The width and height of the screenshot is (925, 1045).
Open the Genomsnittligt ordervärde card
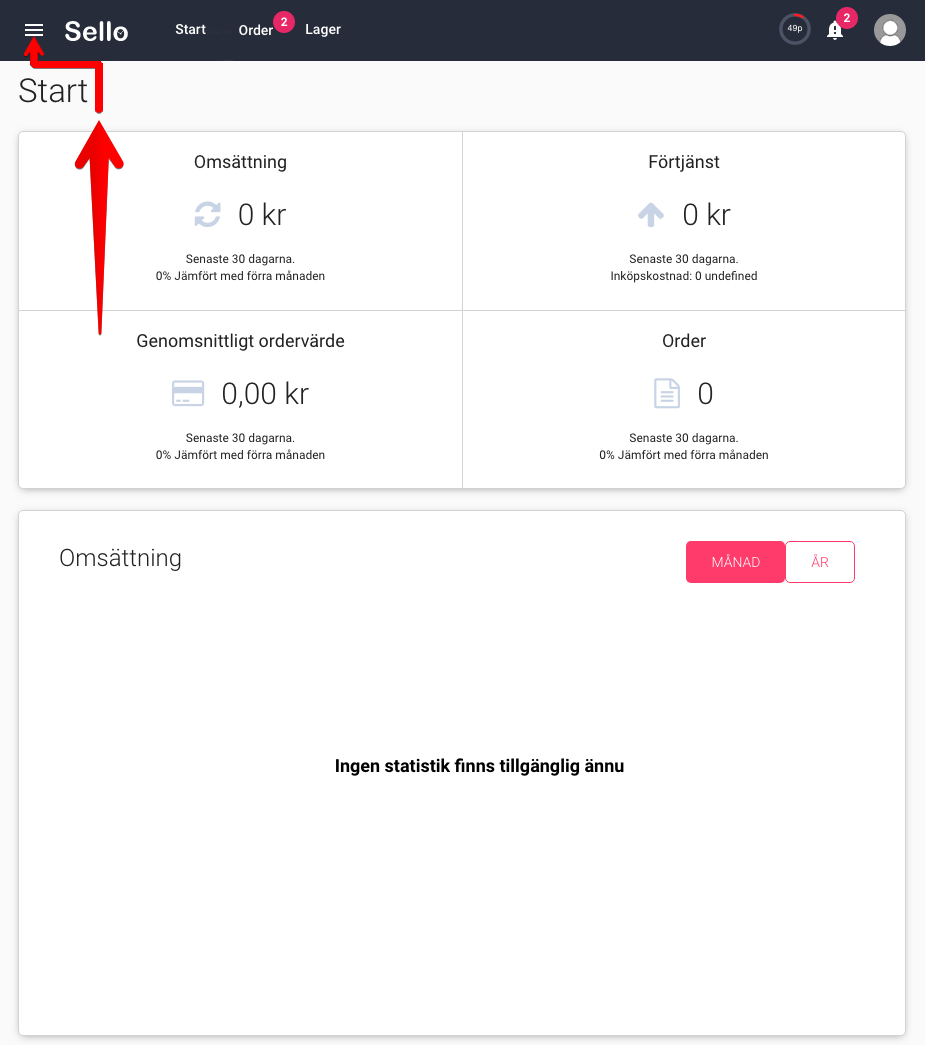point(241,399)
